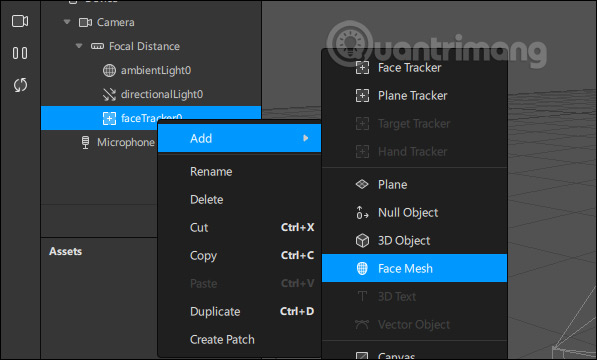Click the Assets panel header
This screenshot has height=360, width=597.
pyautogui.click(x=65, y=252)
